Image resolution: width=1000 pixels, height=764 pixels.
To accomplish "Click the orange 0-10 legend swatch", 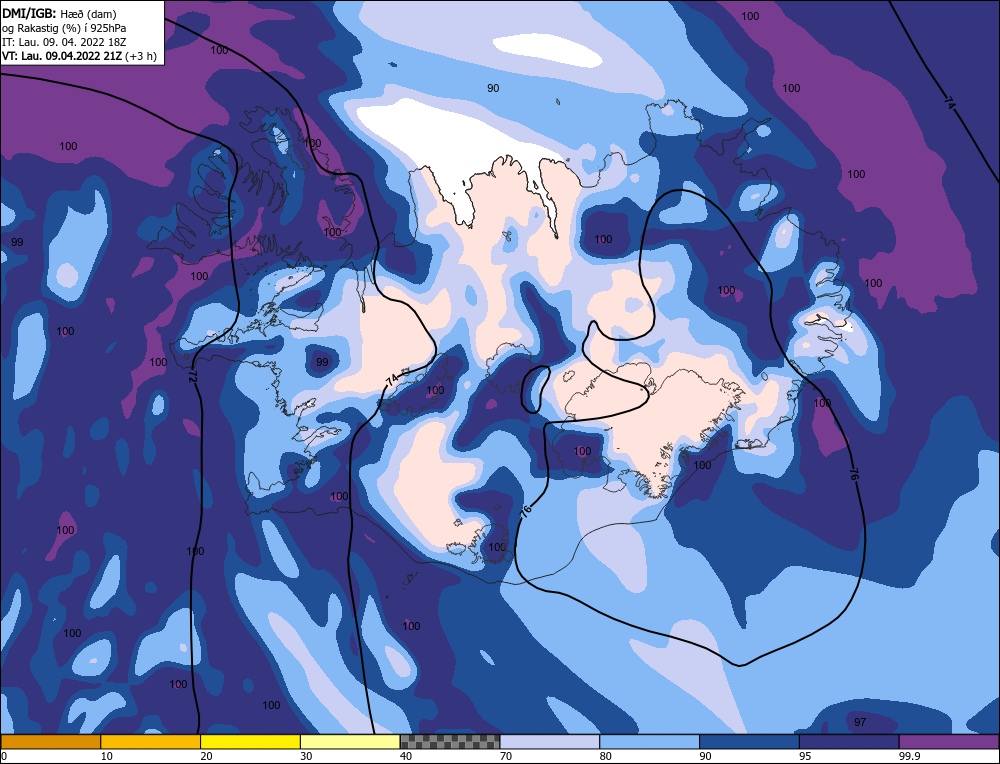I will 50,742.
